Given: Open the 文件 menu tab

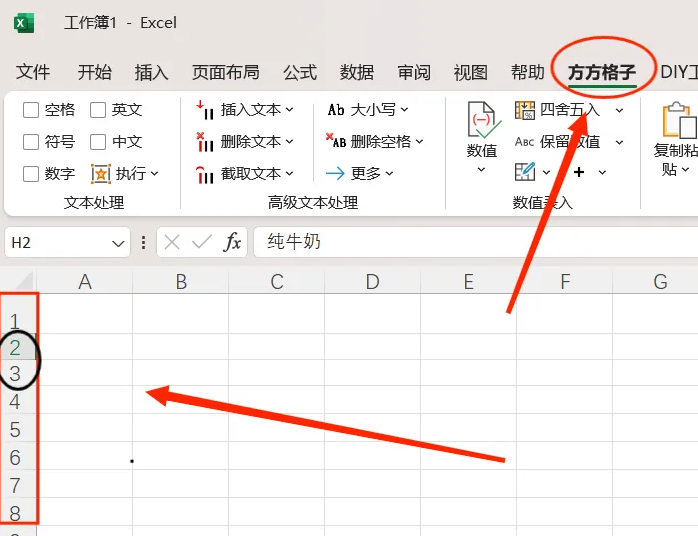Looking at the screenshot, I should (x=33, y=72).
